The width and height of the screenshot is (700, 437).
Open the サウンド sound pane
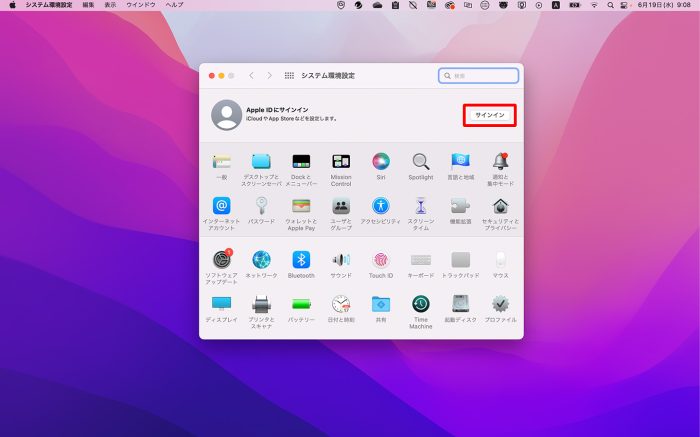point(341,260)
